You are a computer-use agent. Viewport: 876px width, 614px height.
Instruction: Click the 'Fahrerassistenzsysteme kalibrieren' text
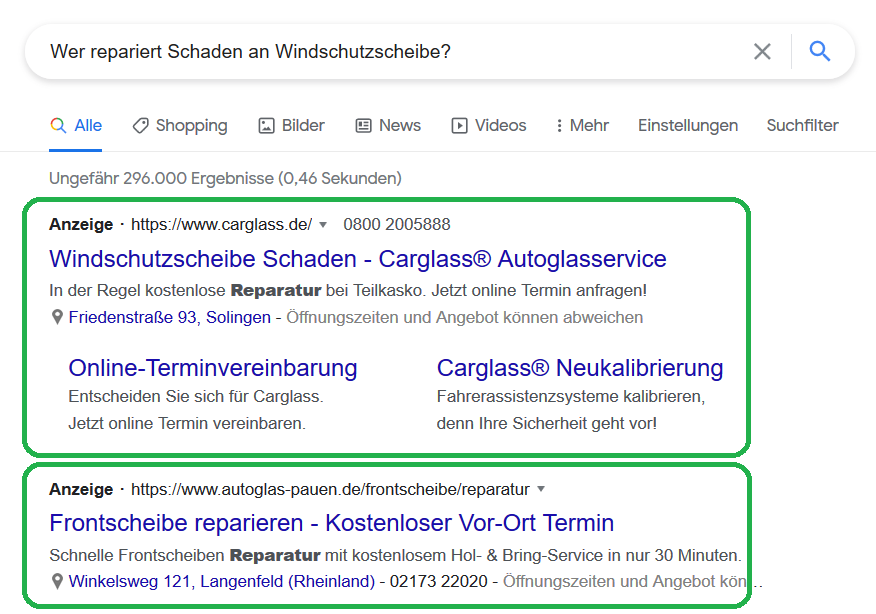tap(571, 397)
